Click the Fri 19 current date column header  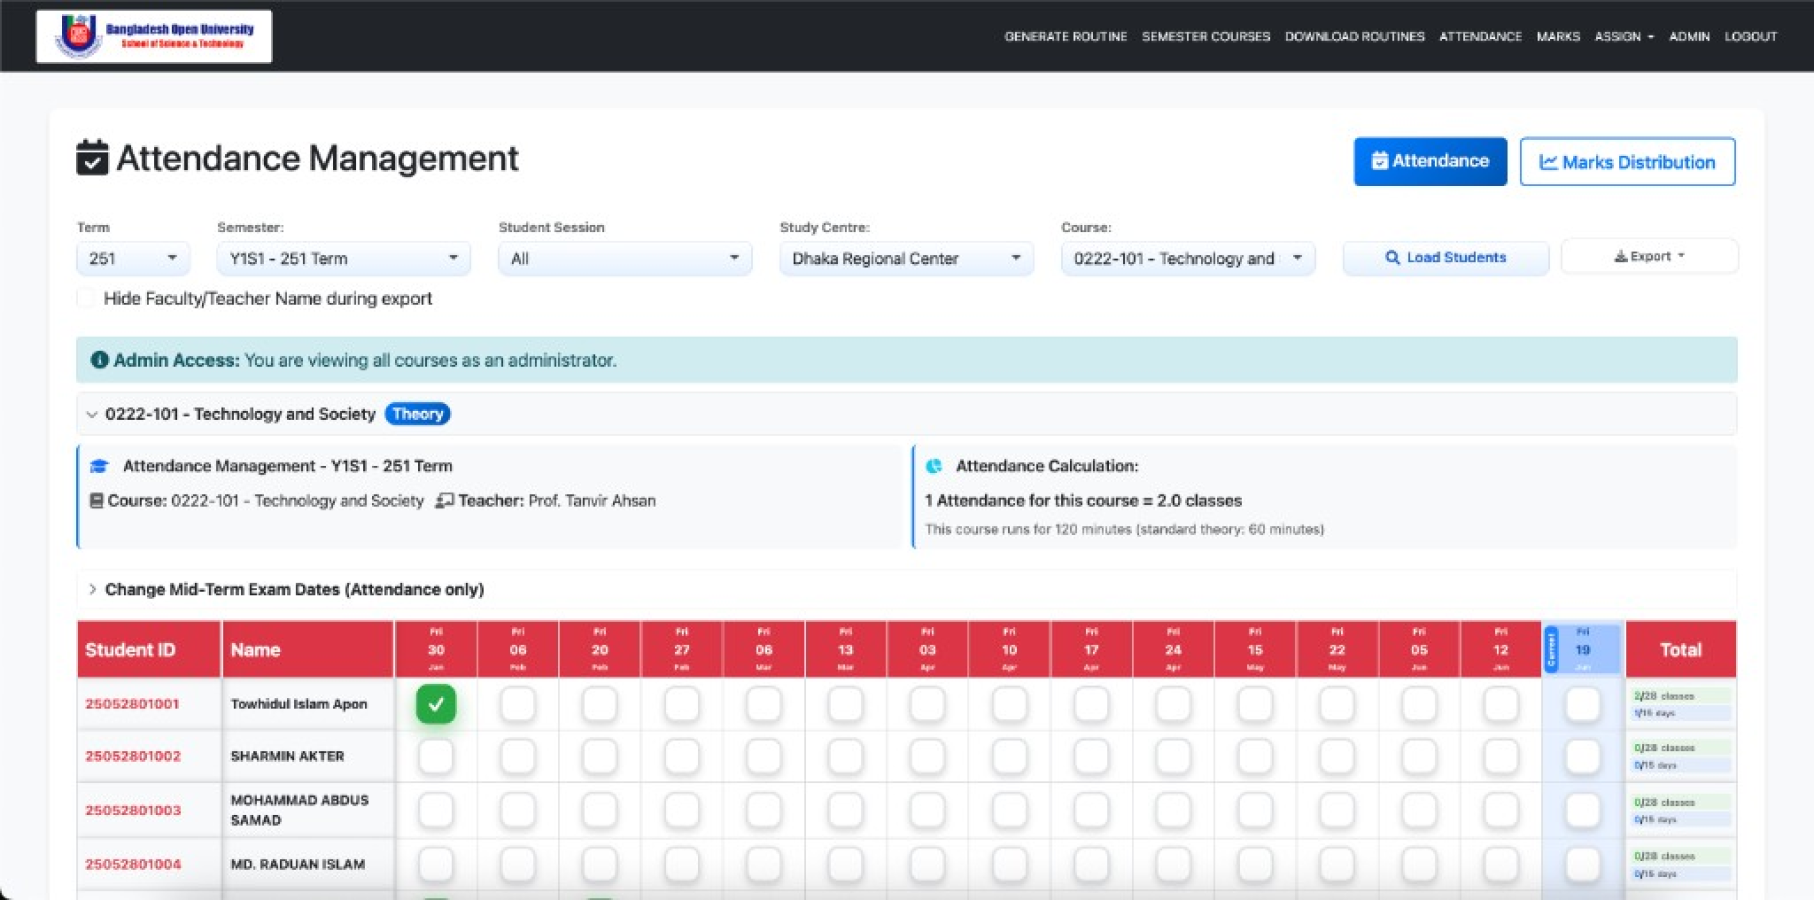coord(1583,649)
